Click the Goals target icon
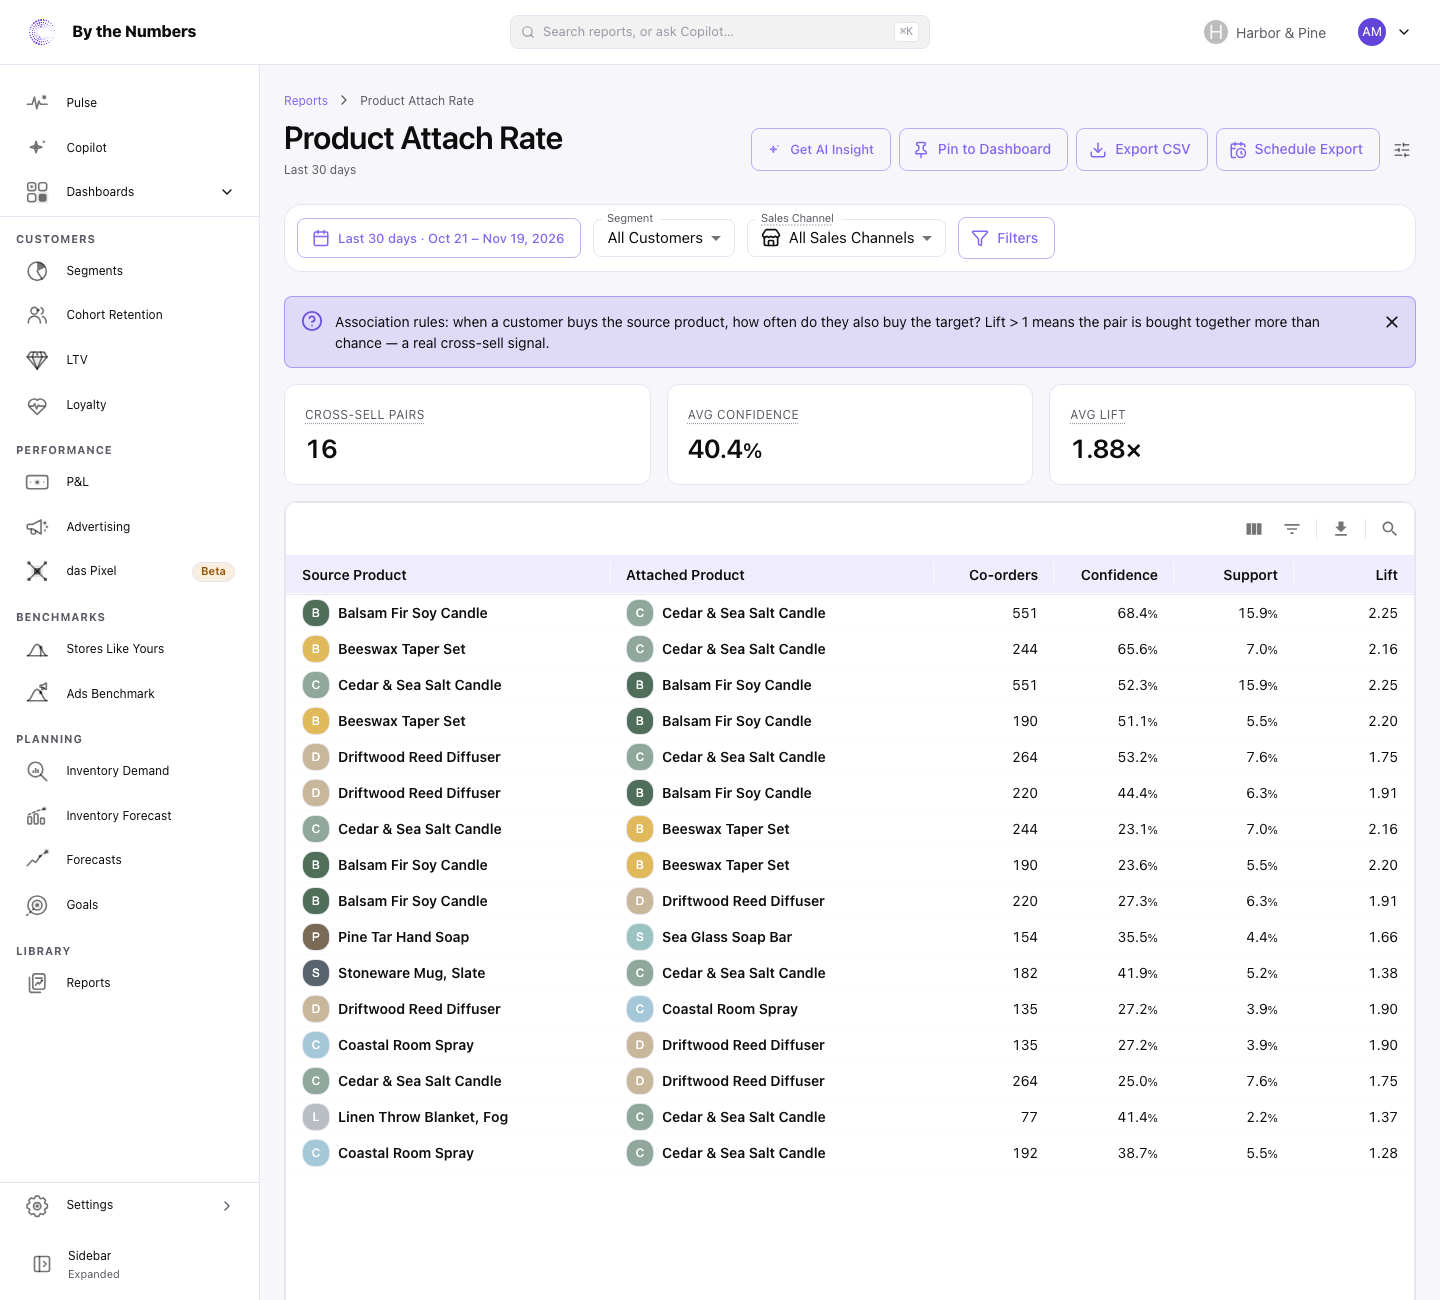This screenshot has width=1440, height=1300. click(37, 905)
